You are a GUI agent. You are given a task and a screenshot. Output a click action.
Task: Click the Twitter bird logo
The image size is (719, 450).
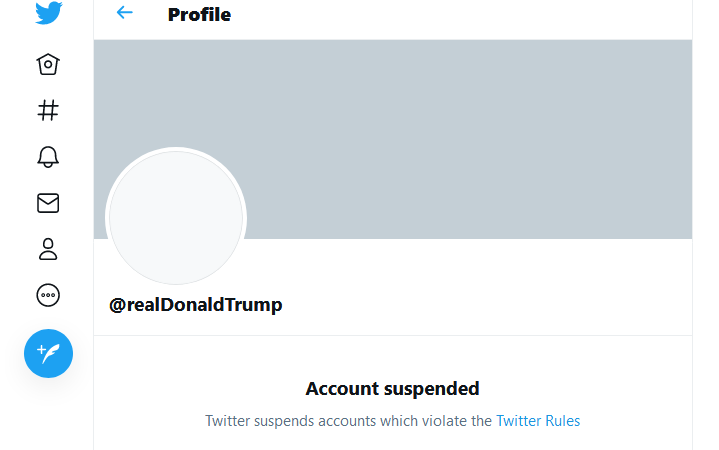pyautogui.click(x=48, y=13)
